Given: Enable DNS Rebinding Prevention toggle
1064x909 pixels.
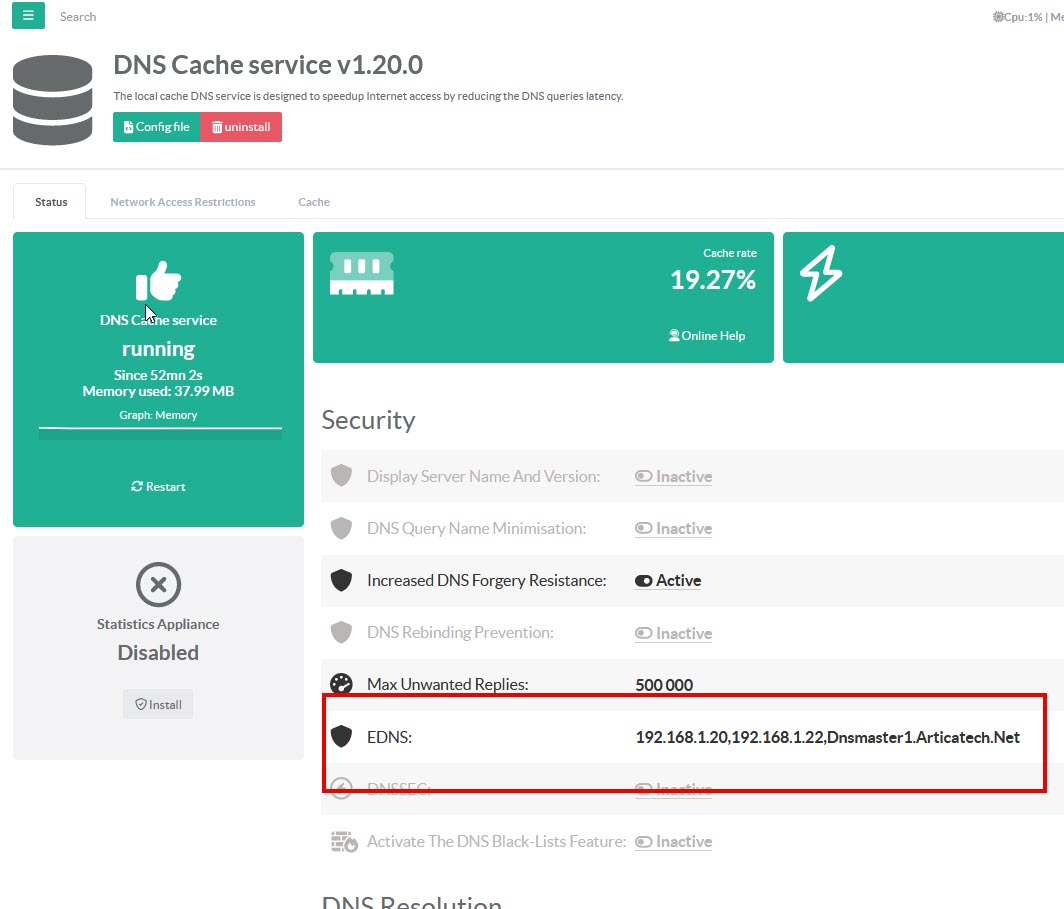Looking at the screenshot, I should 673,633.
